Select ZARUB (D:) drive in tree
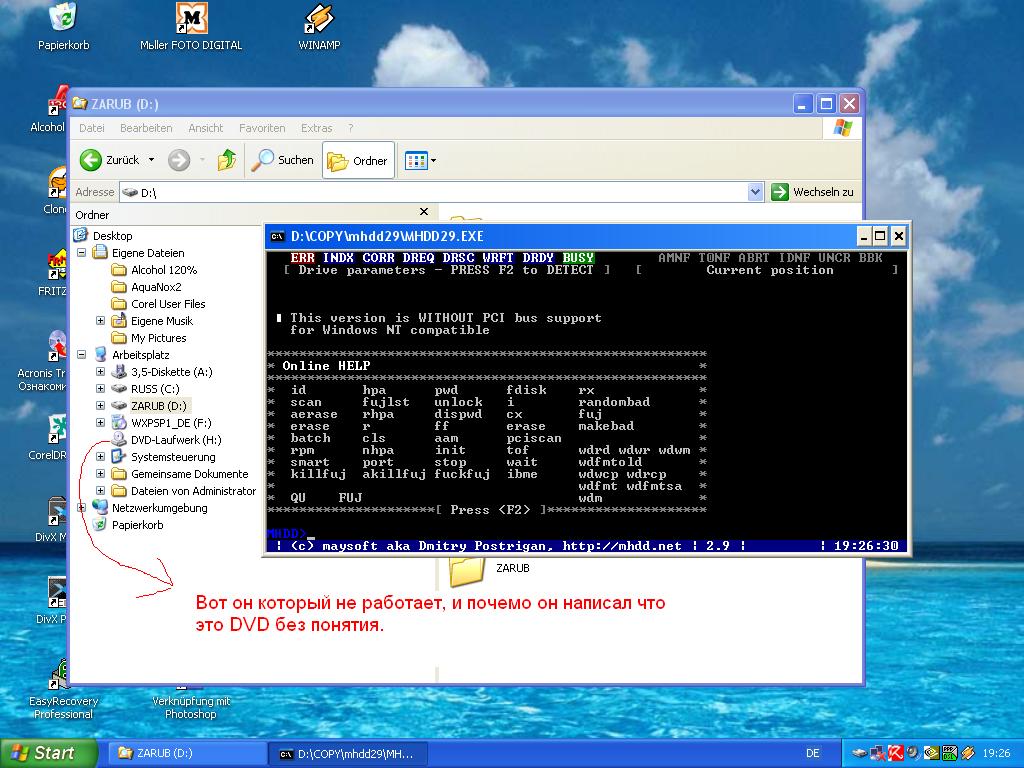The height and width of the screenshot is (768, 1024). [x=159, y=406]
